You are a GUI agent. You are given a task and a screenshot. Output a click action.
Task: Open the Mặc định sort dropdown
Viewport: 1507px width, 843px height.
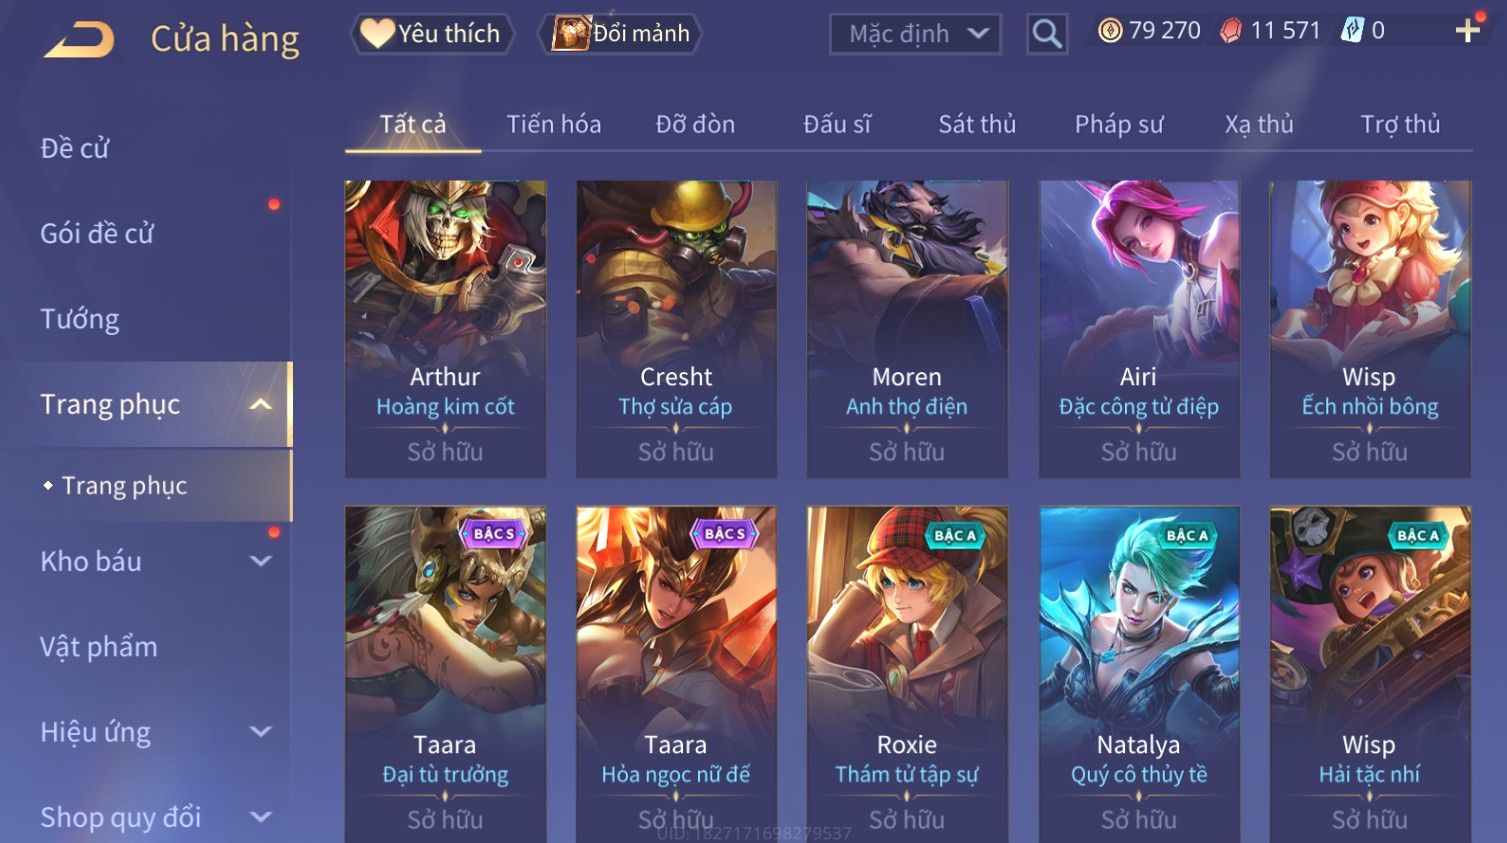click(x=915, y=34)
